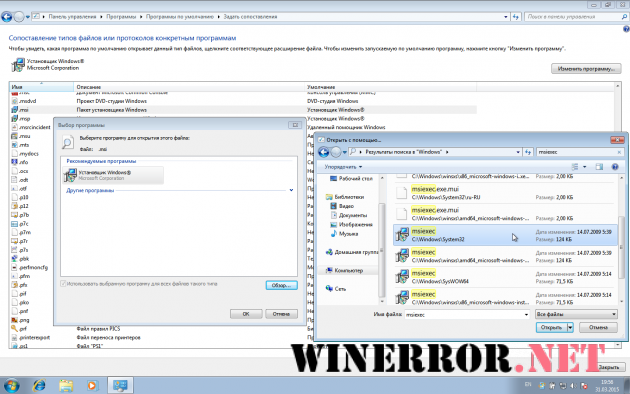Image resolution: width=630 pixels, height=394 pixels.
Task: Click Forward arrow in Open With dialog
Action: point(336,152)
